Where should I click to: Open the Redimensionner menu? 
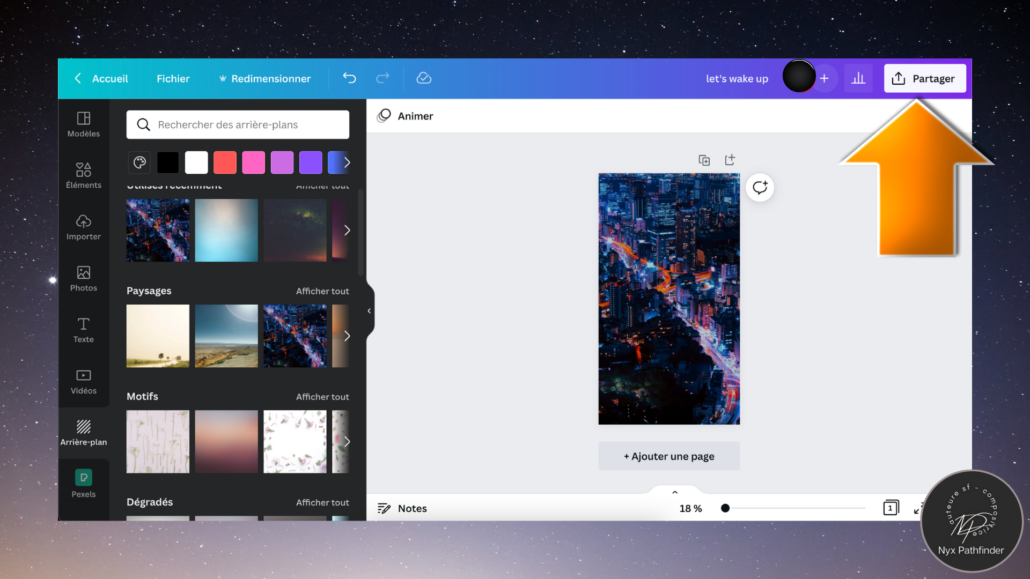coord(265,78)
